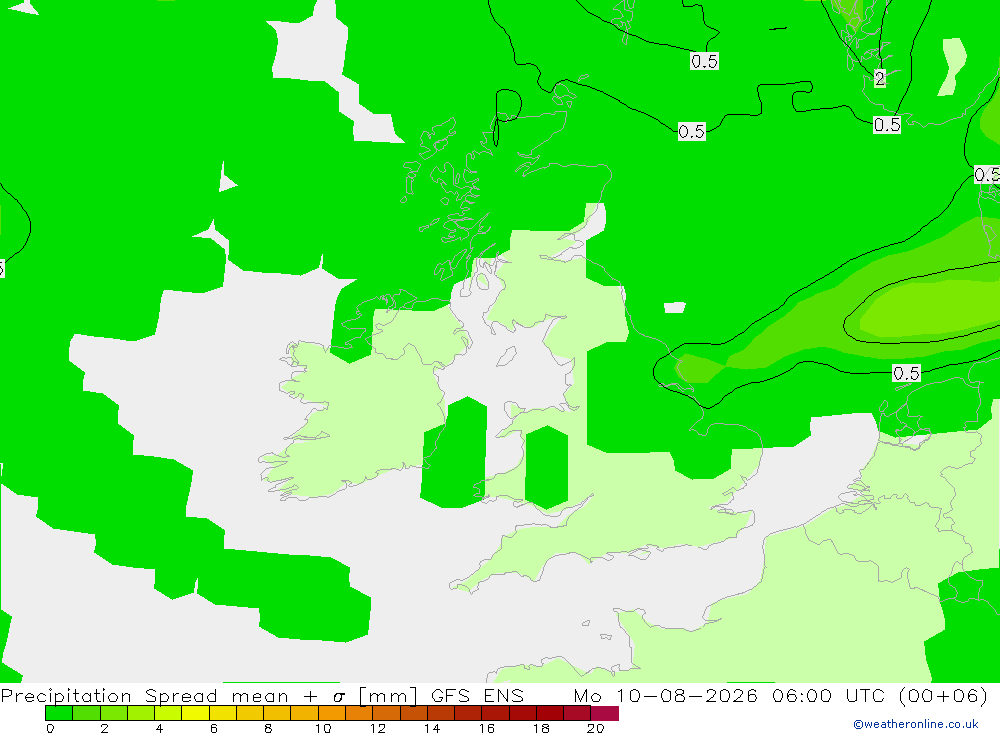Click the legend scale number 12
The width and height of the screenshot is (1000, 733).
378,728
